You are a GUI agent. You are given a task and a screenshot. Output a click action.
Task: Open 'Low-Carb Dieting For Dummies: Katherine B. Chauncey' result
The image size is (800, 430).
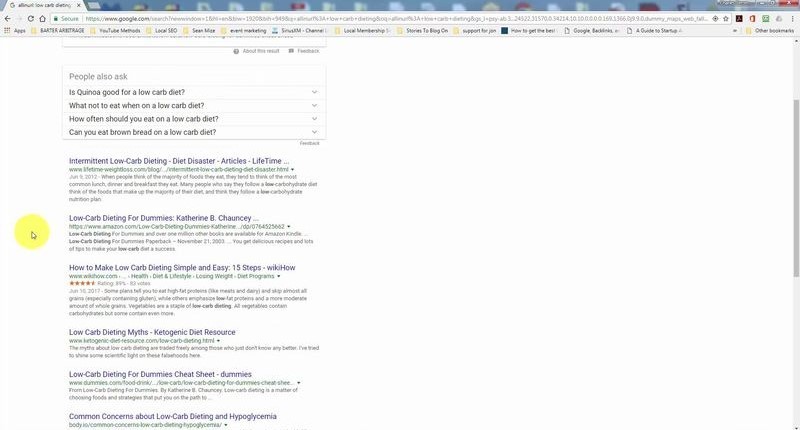[164, 218]
